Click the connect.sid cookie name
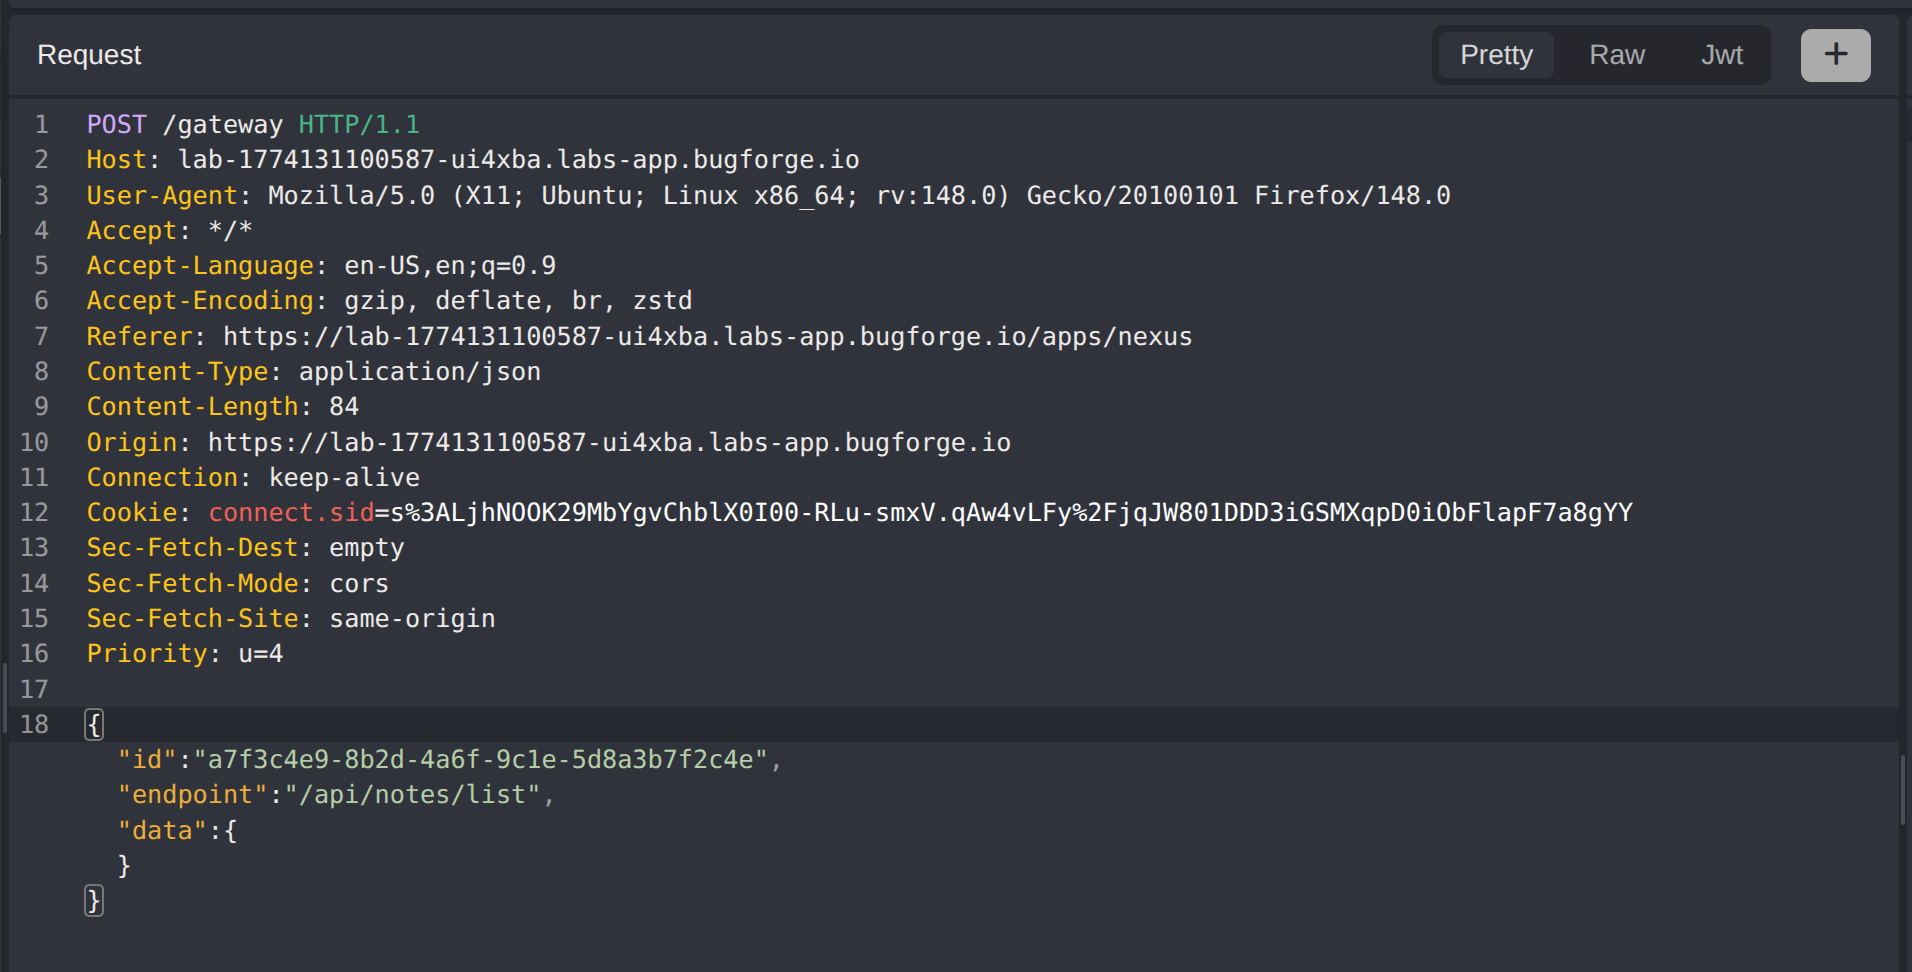The width and height of the screenshot is (1912, 972). point(291,513)
